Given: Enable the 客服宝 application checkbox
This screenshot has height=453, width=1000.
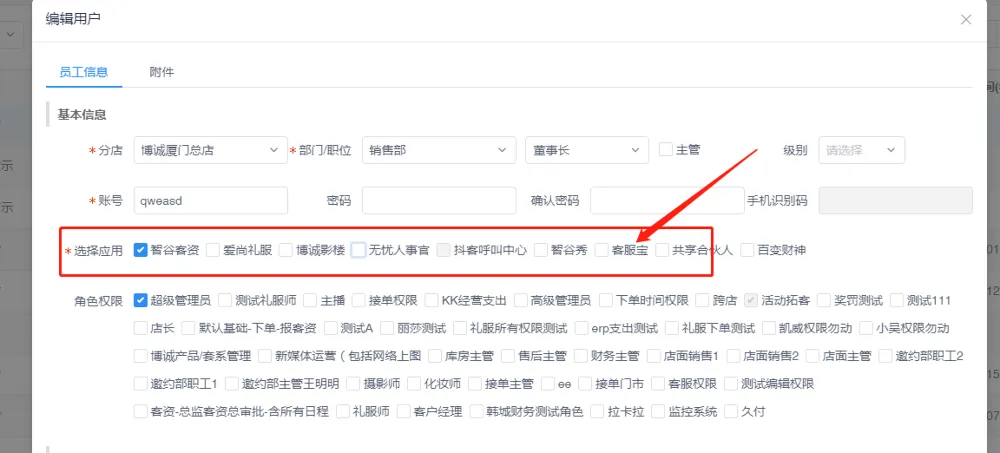Looking at the screenshot, I should [602, 250].
